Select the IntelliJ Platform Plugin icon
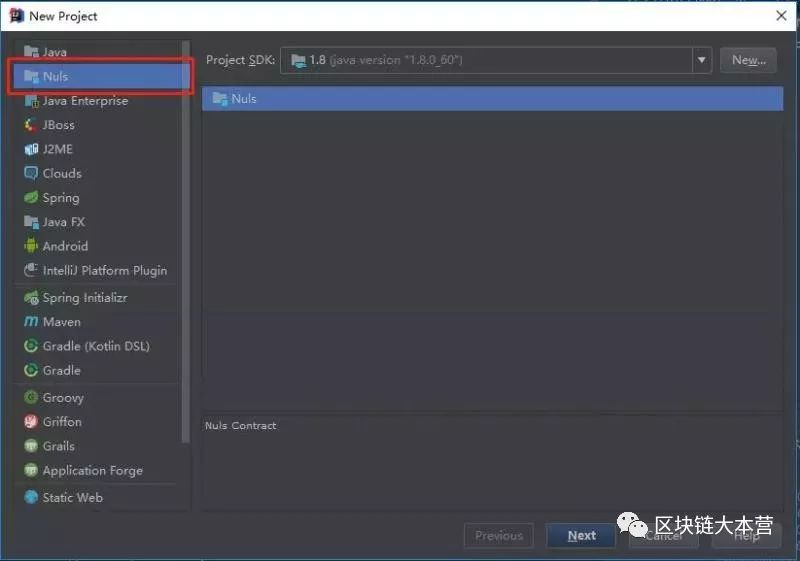 [31, 270]
